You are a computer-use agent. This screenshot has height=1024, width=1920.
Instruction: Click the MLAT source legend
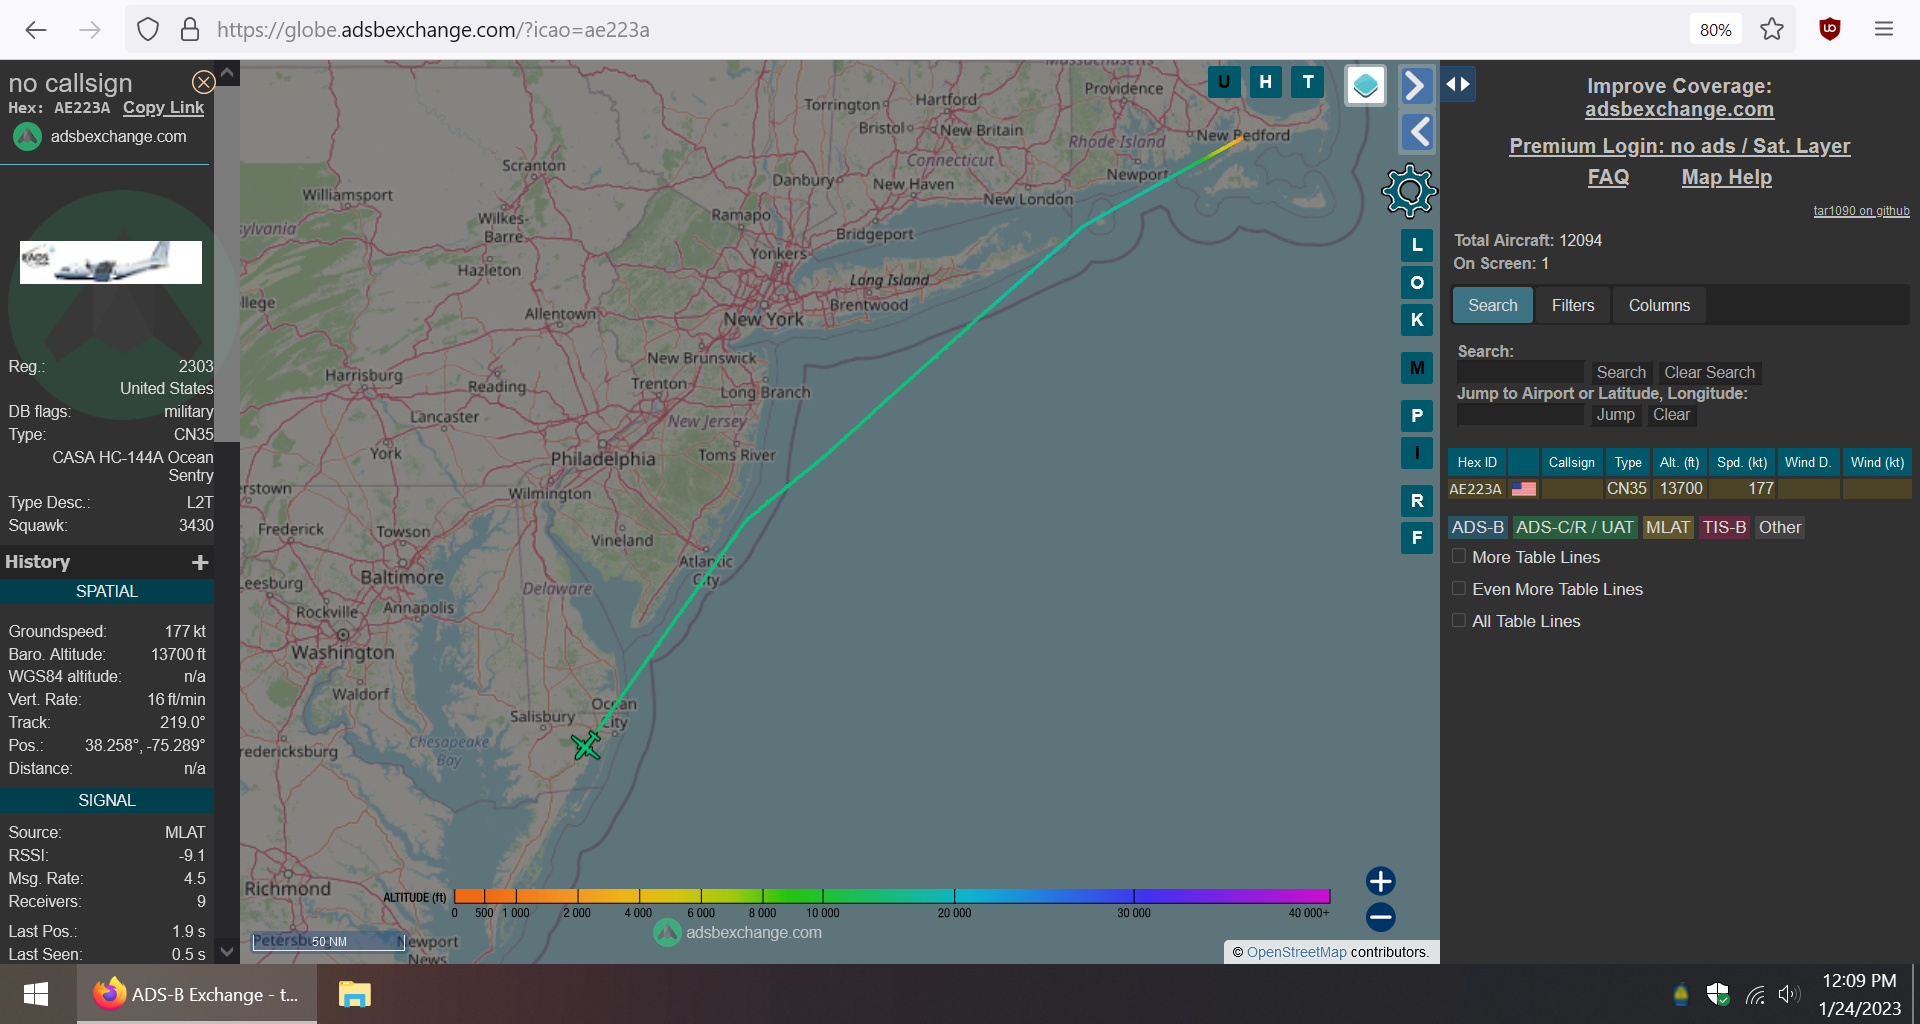point(1668,527)
